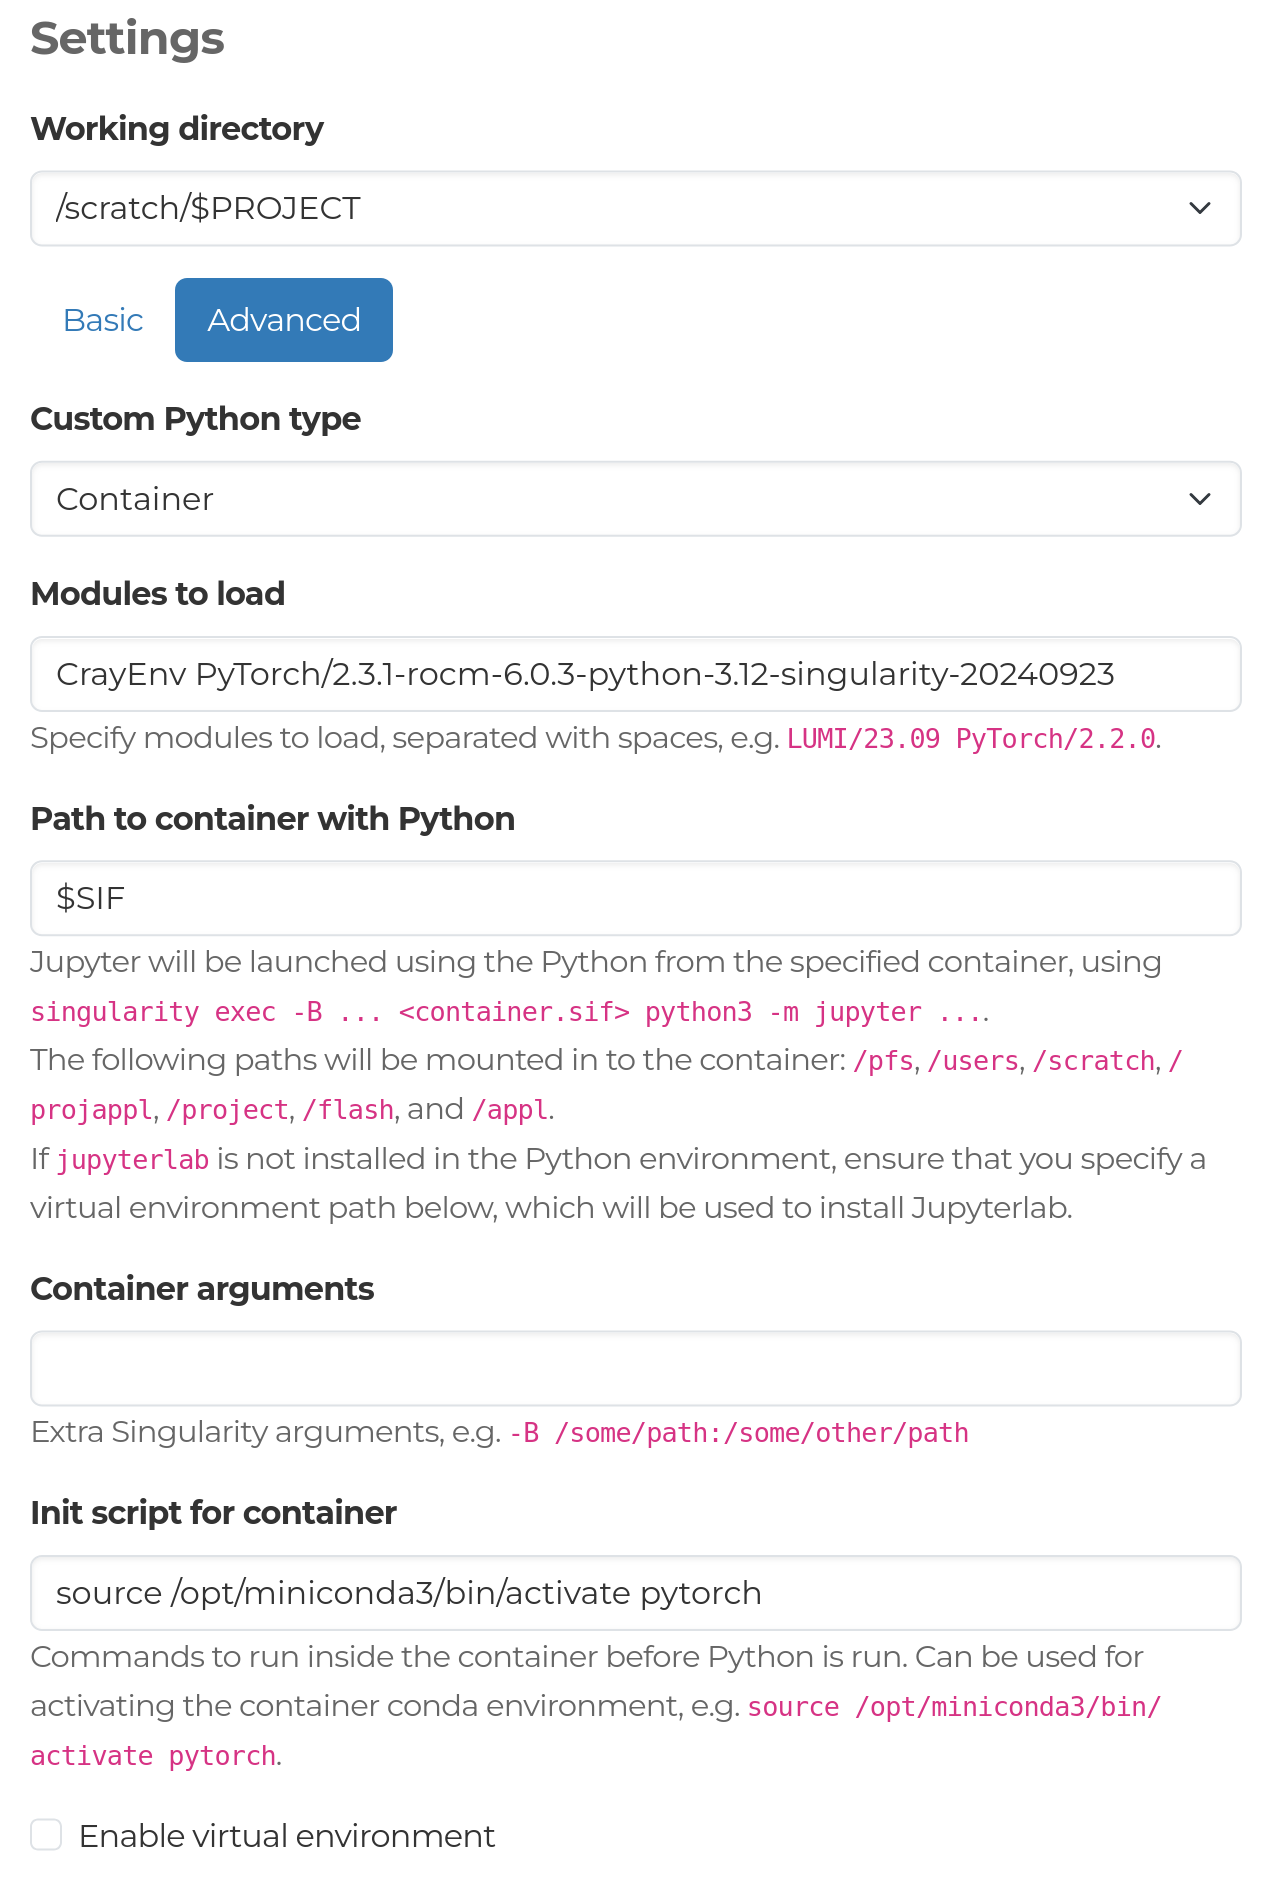Image resolution: width=1270 pixels, height=1883 pixels.
Task: Click inside the empty Container arguments field
Action: click(635, 1367)
